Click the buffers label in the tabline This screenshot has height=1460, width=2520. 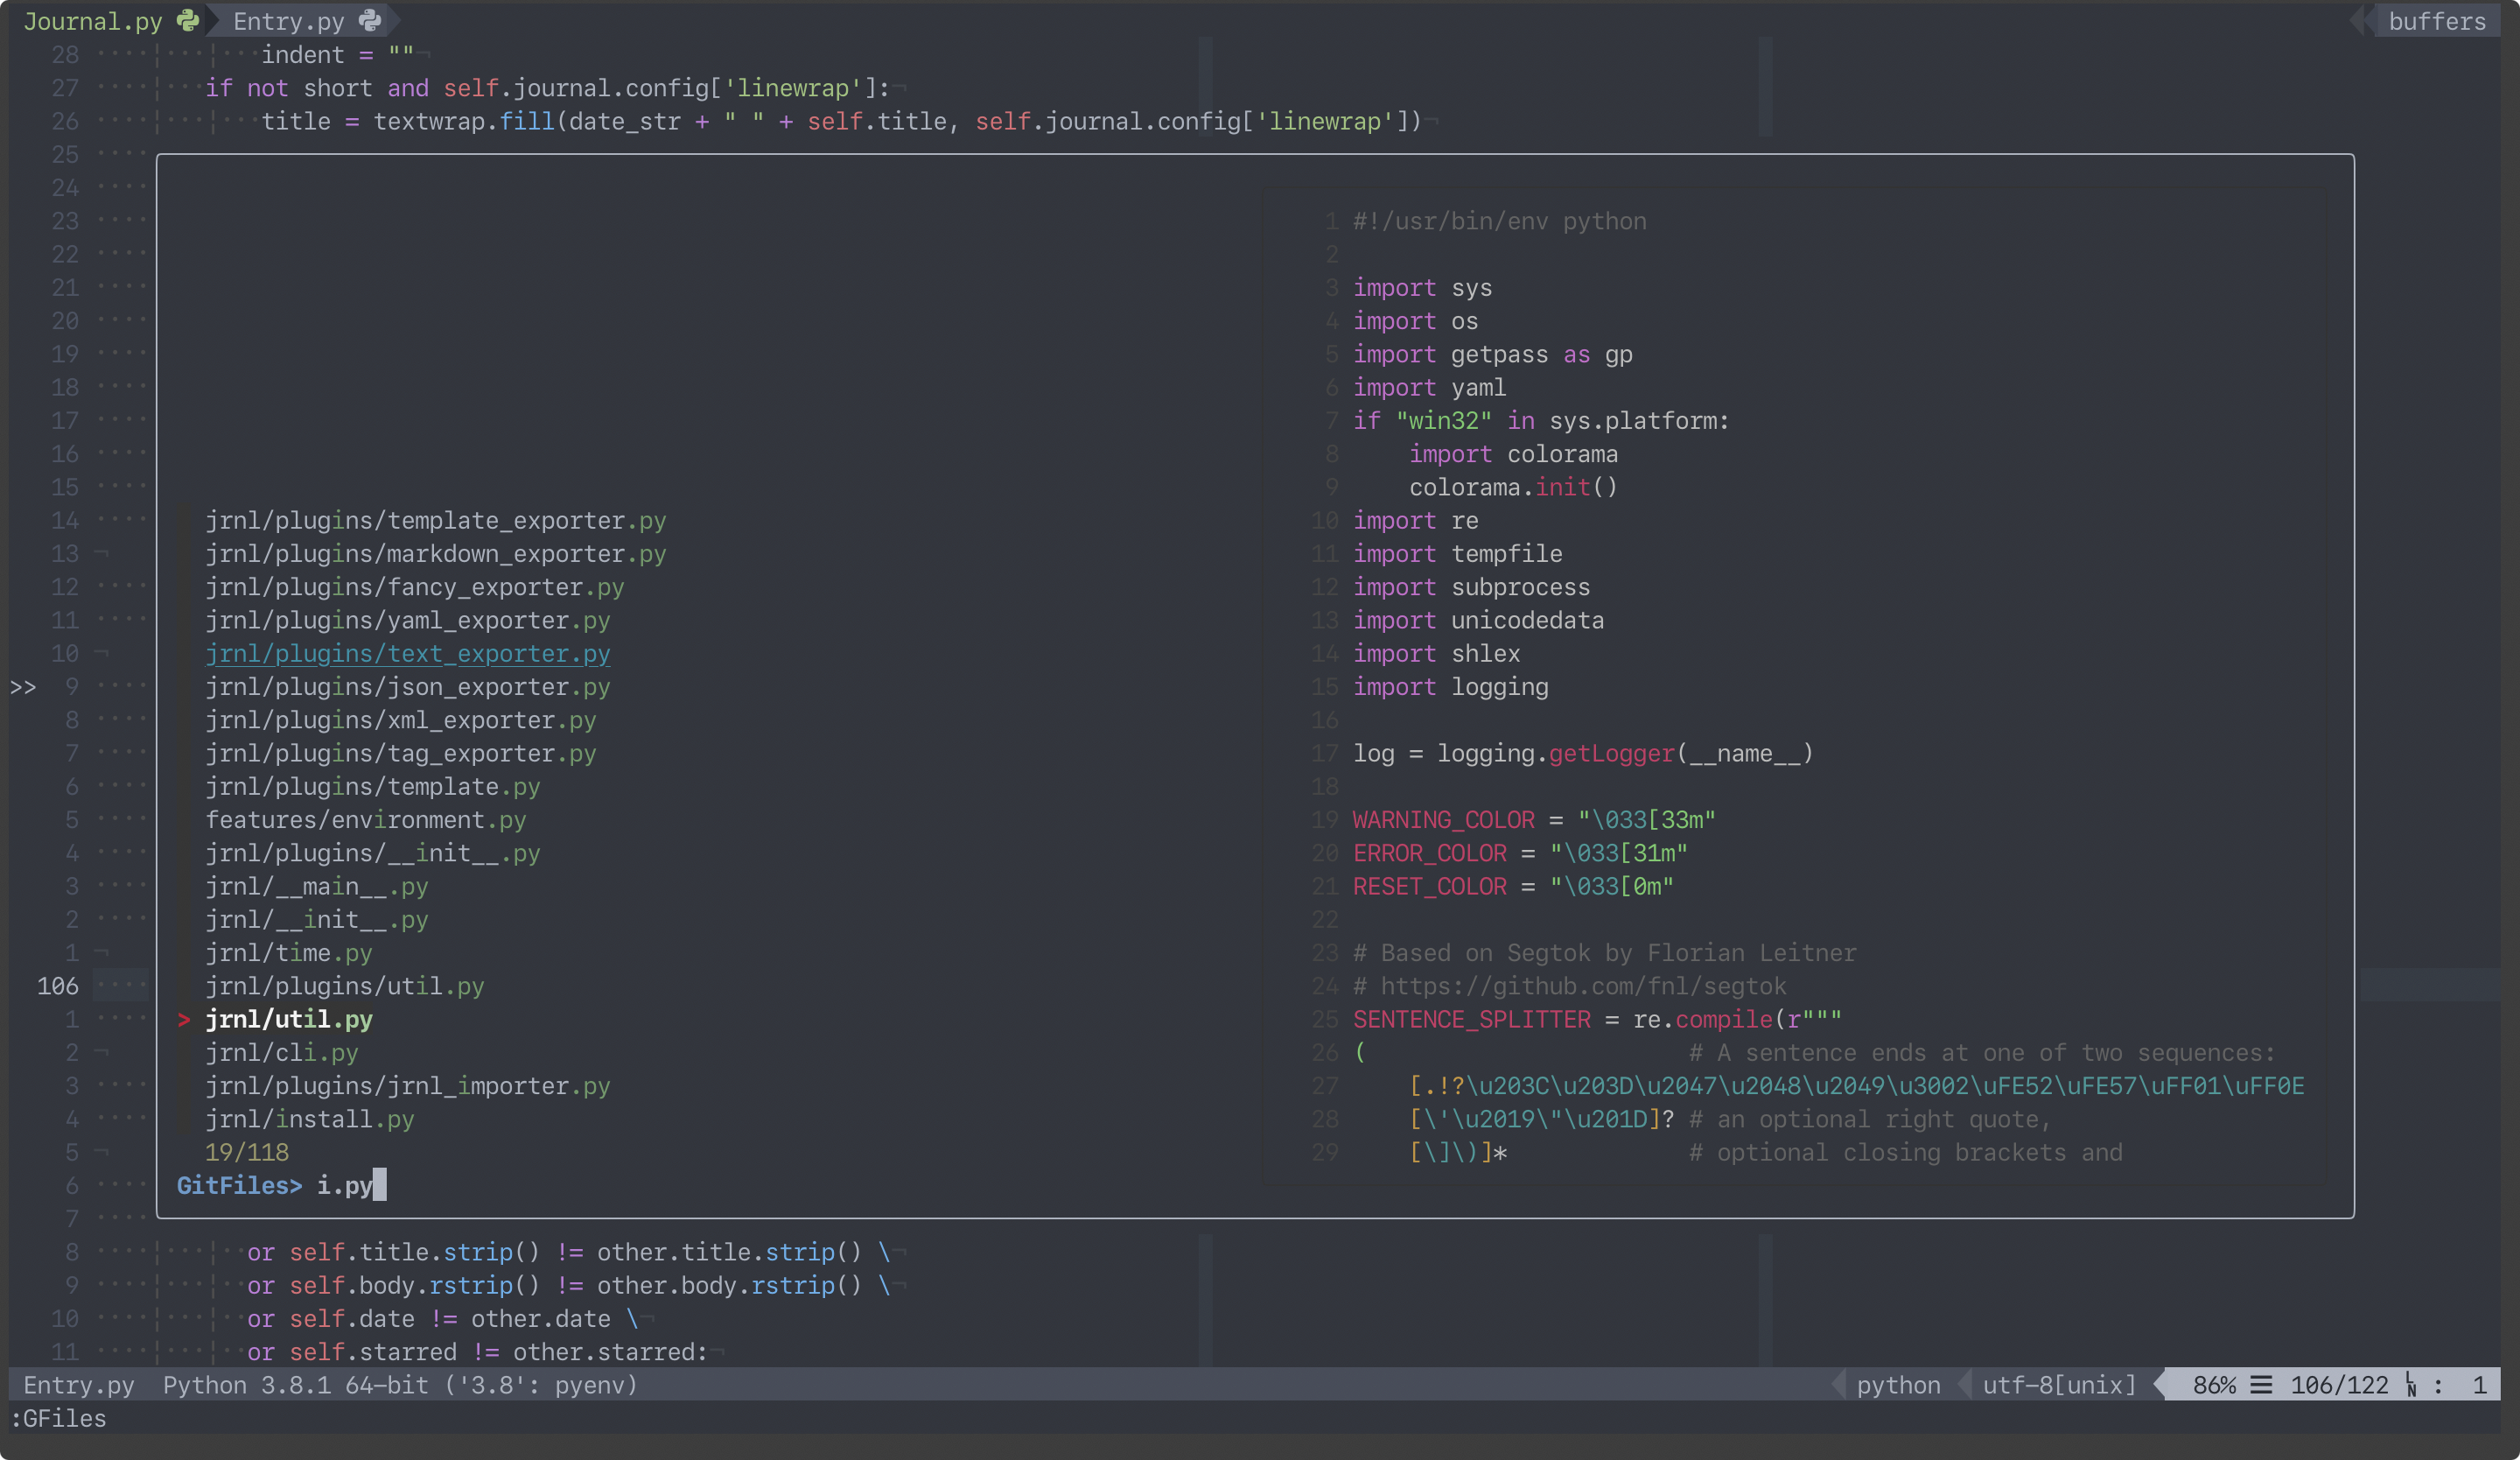[x=2436, y=21]
